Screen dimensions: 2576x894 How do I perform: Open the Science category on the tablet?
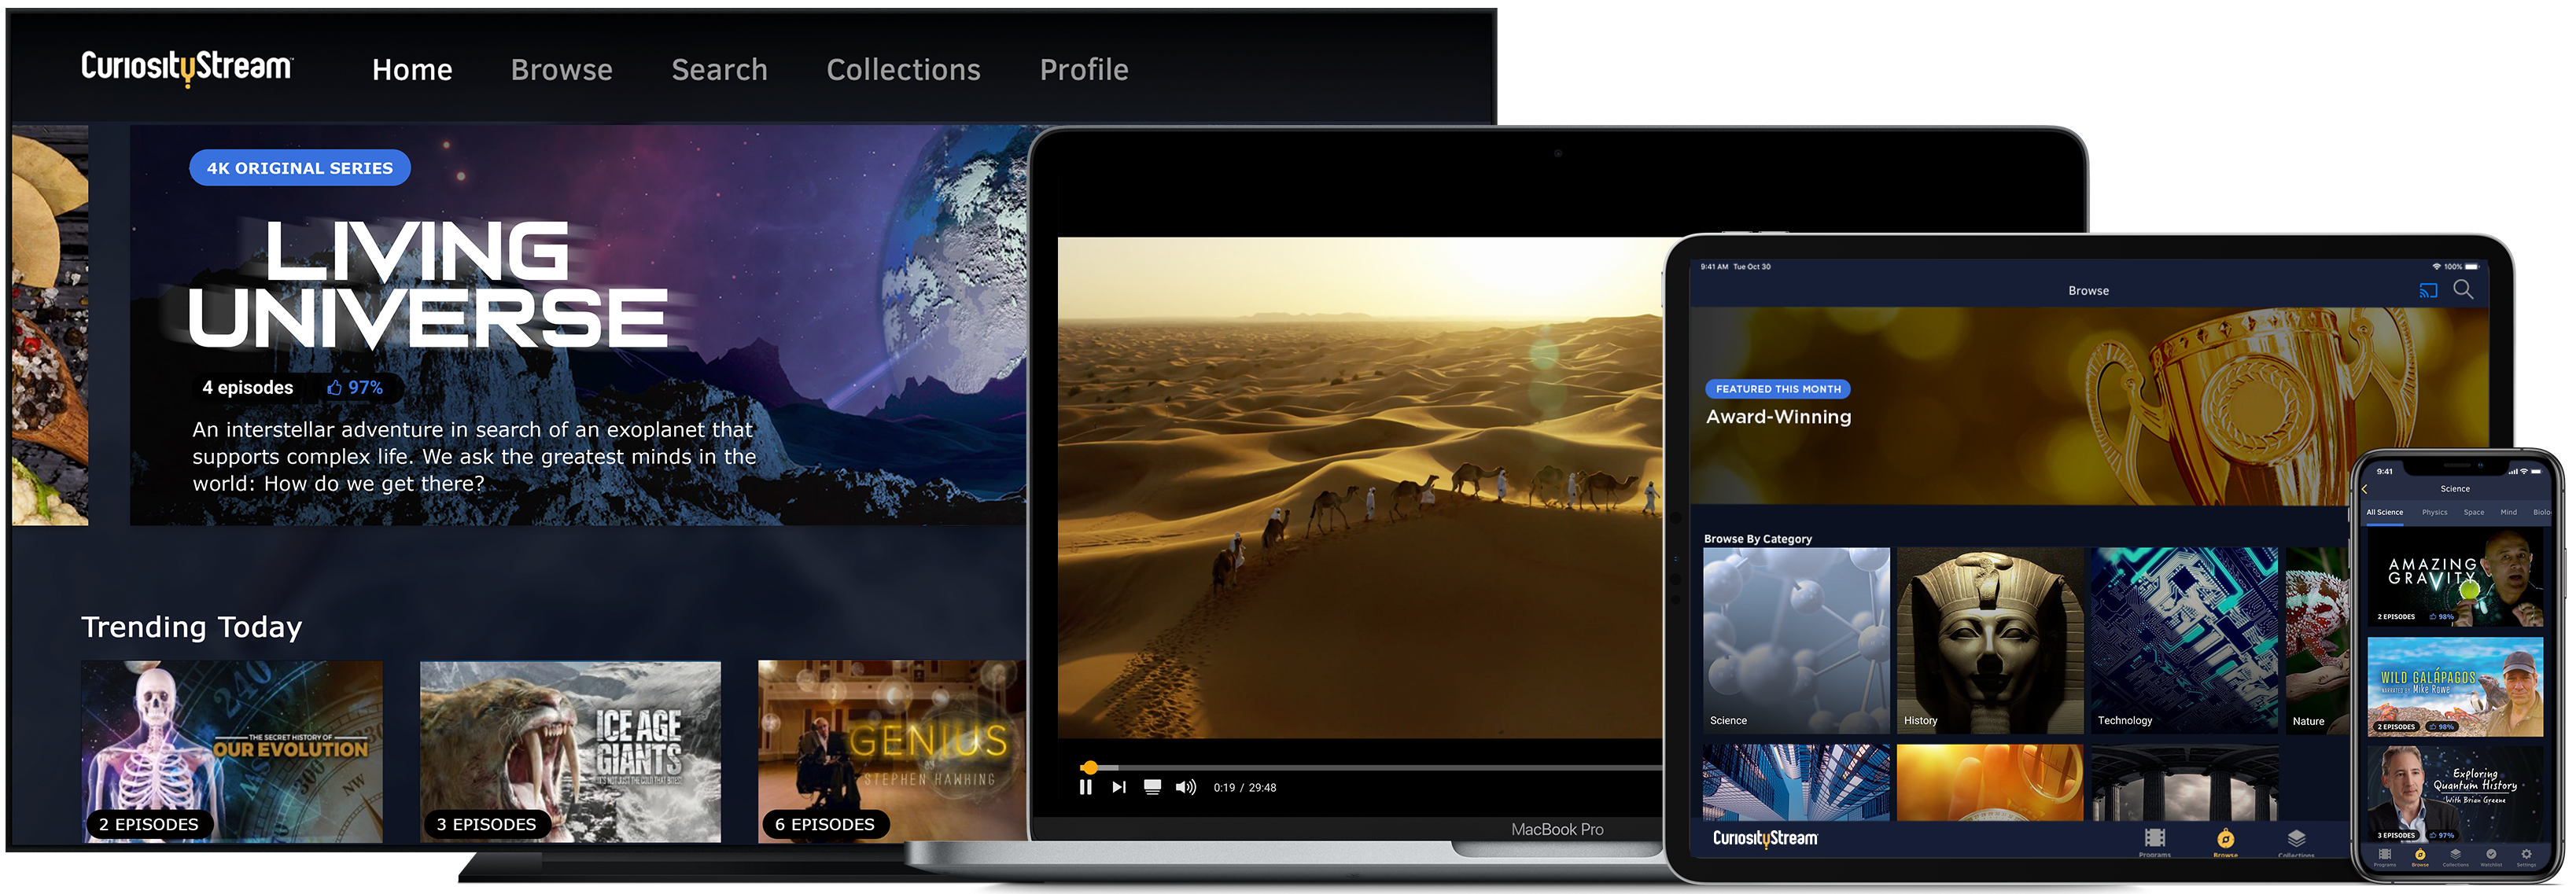pos(1797,641)
